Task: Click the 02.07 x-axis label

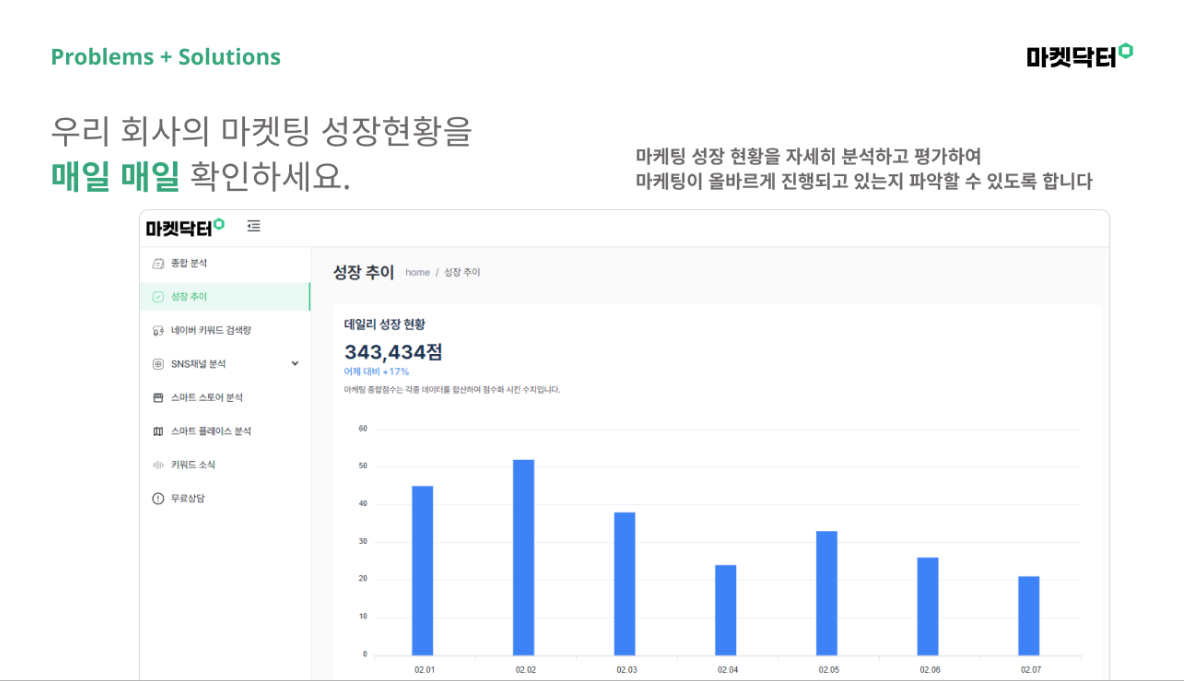Action: 1031,670
